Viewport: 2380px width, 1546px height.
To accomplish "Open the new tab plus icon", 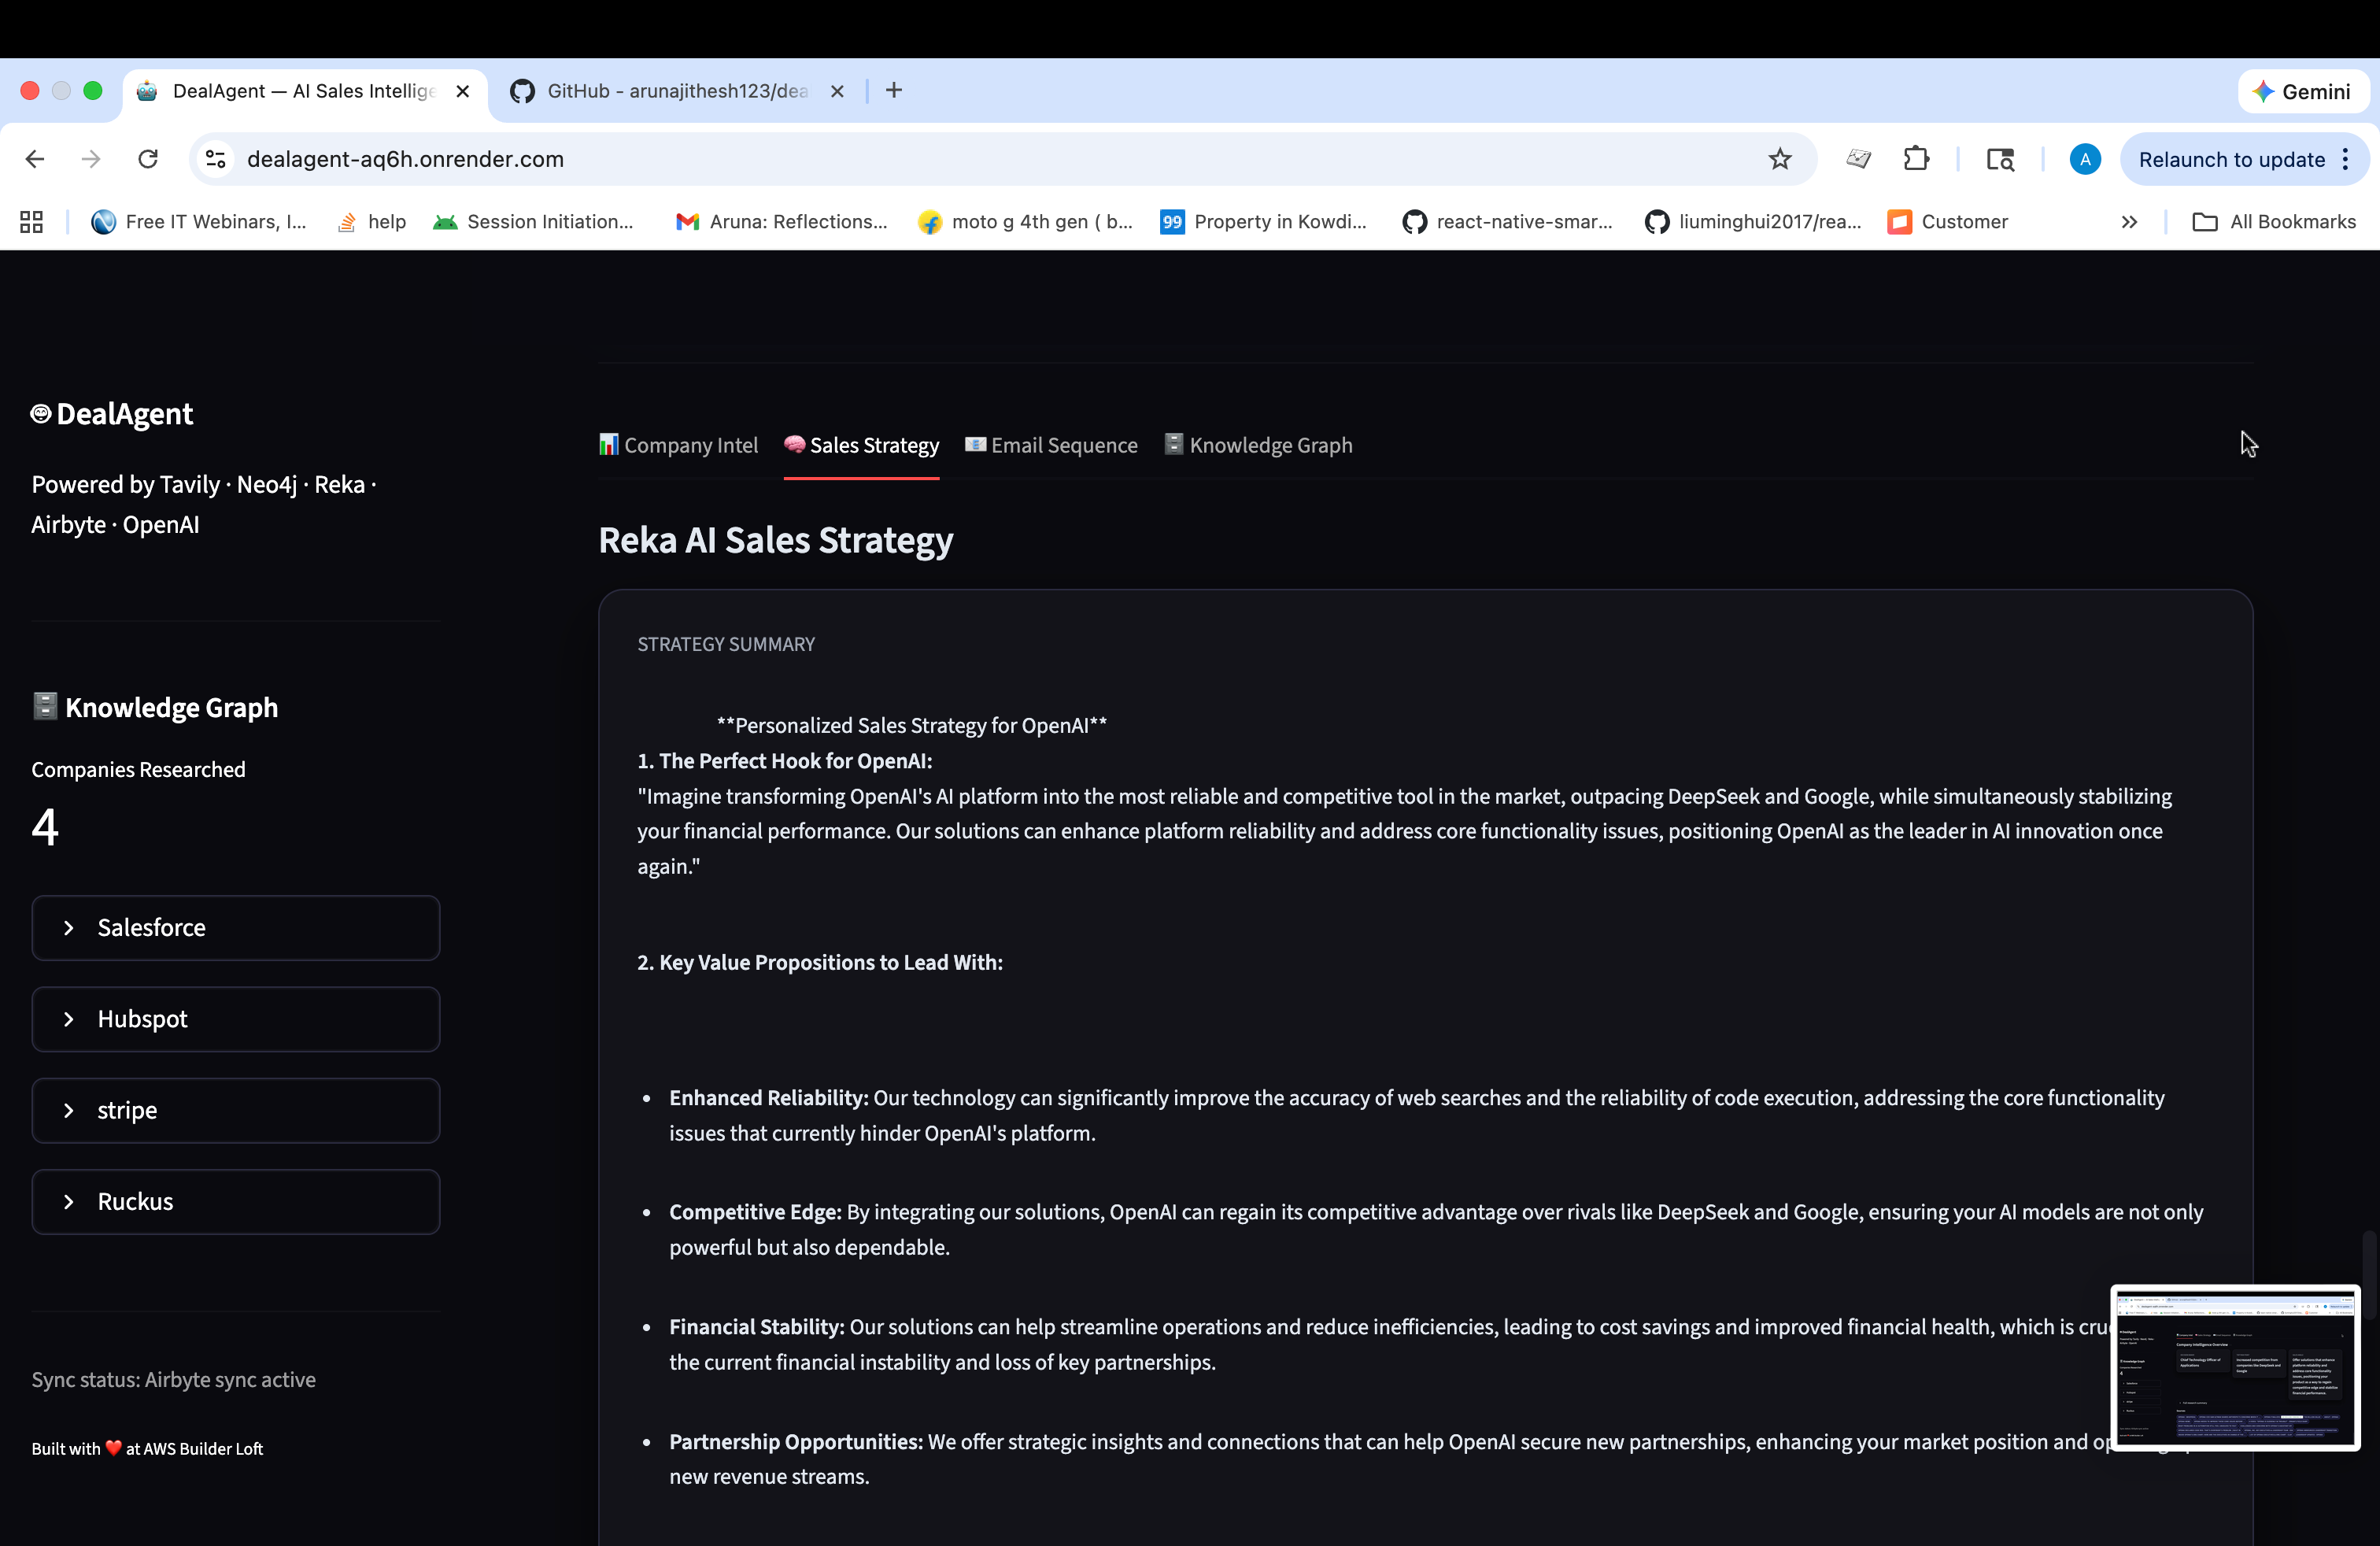I will click(894, 91).
